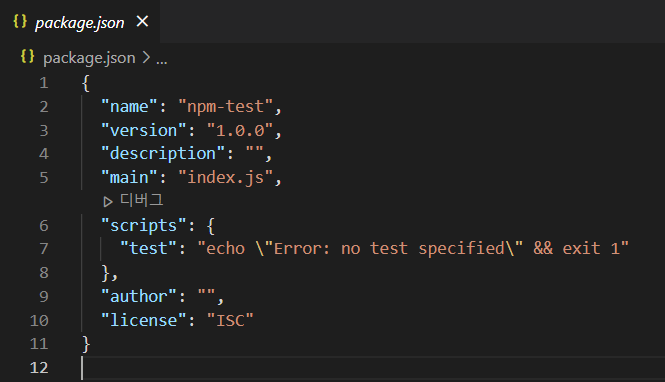Click the "scripts" key
Screen dimensions: 665x382
click(x=144, y=226)
